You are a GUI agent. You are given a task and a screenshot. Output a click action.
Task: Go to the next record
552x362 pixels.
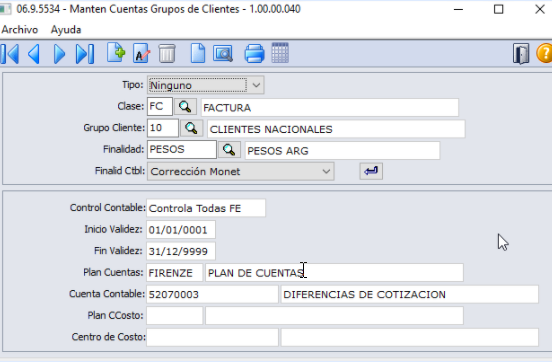pos(59,54)
